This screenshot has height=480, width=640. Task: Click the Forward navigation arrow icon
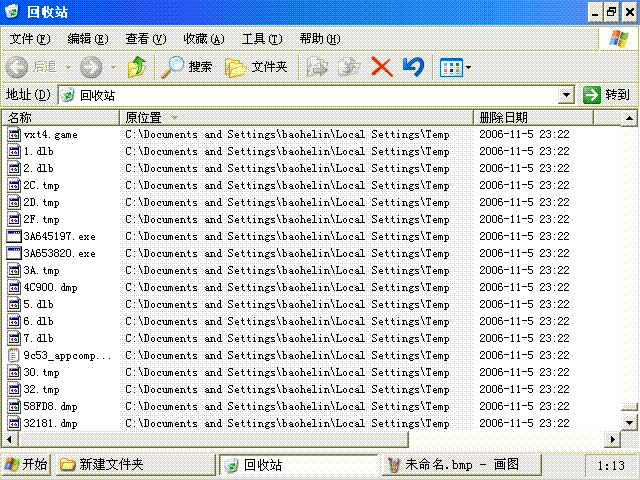tap(91, 67)
